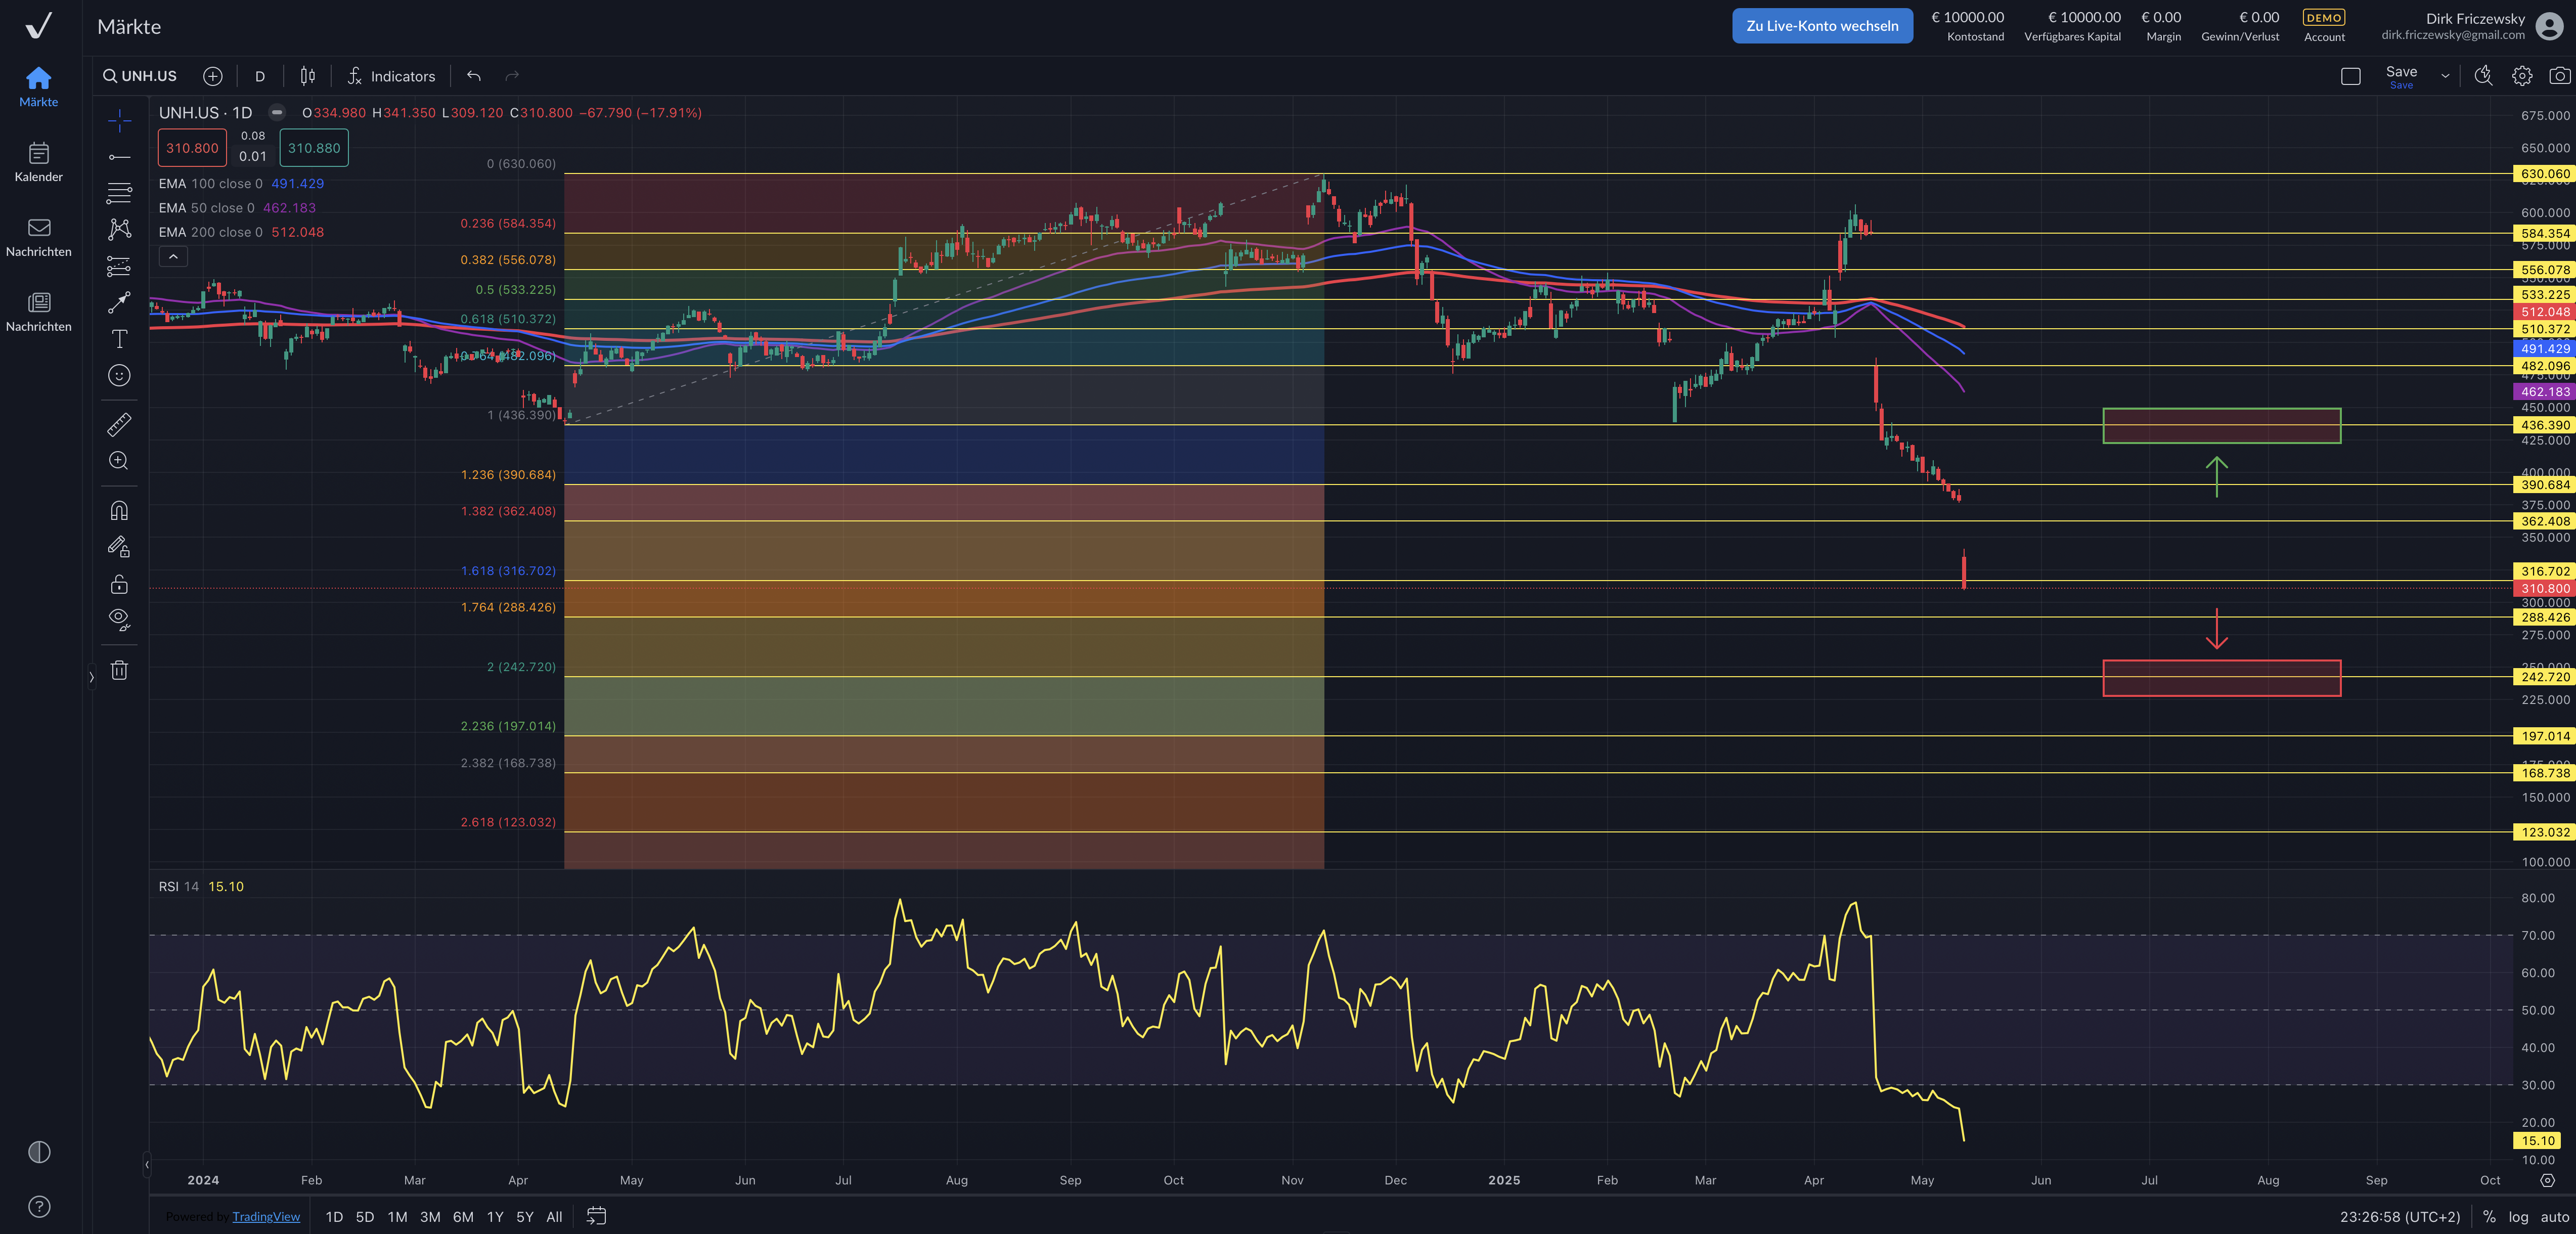Viewport: 2576px width, 1234px height.
Task: Toggle the magnet snap mode
Action: coord(119,511)
